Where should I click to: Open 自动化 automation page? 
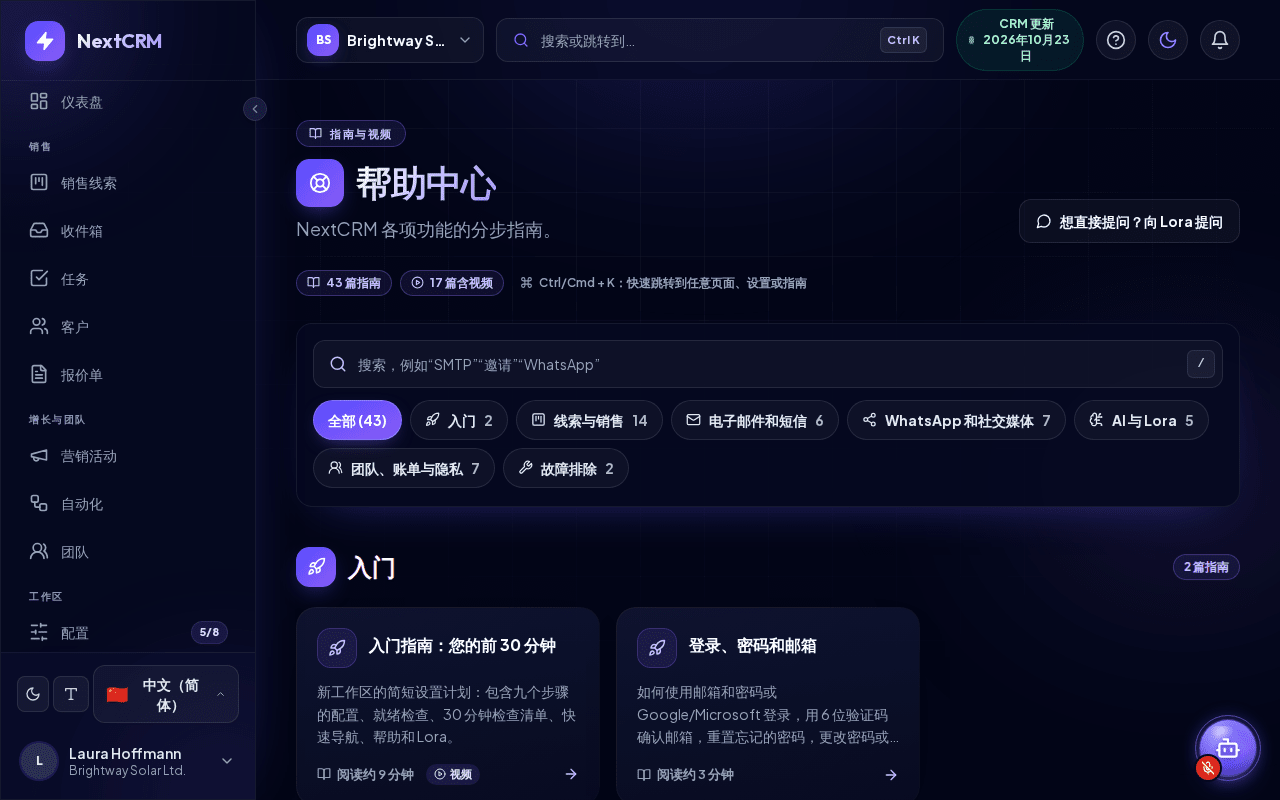128,504
